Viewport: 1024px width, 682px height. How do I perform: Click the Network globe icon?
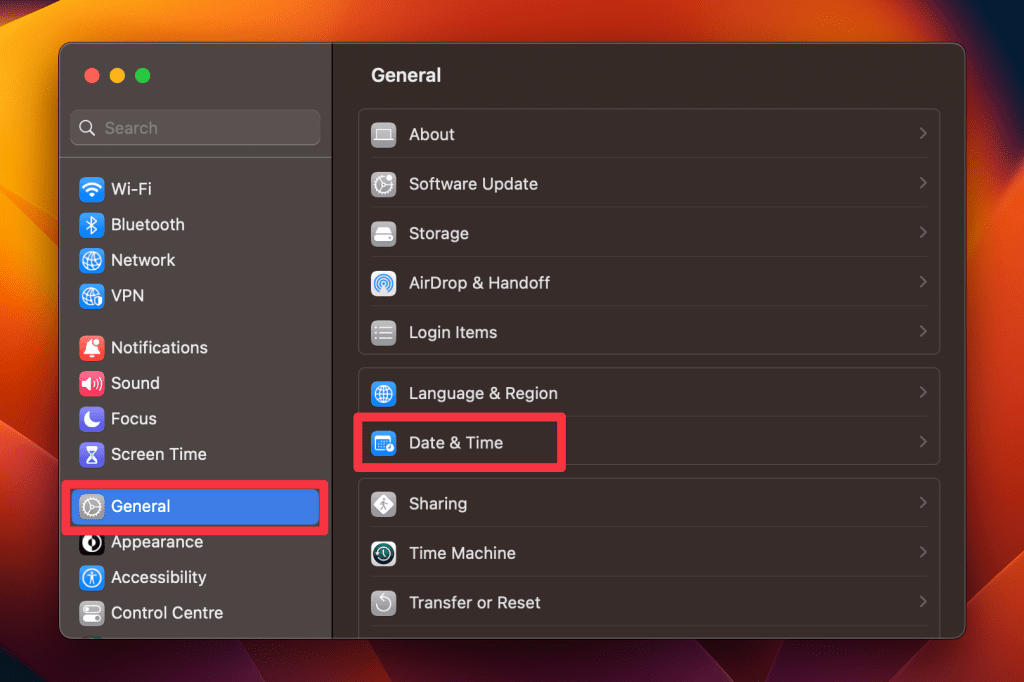[x=91, y=261]
